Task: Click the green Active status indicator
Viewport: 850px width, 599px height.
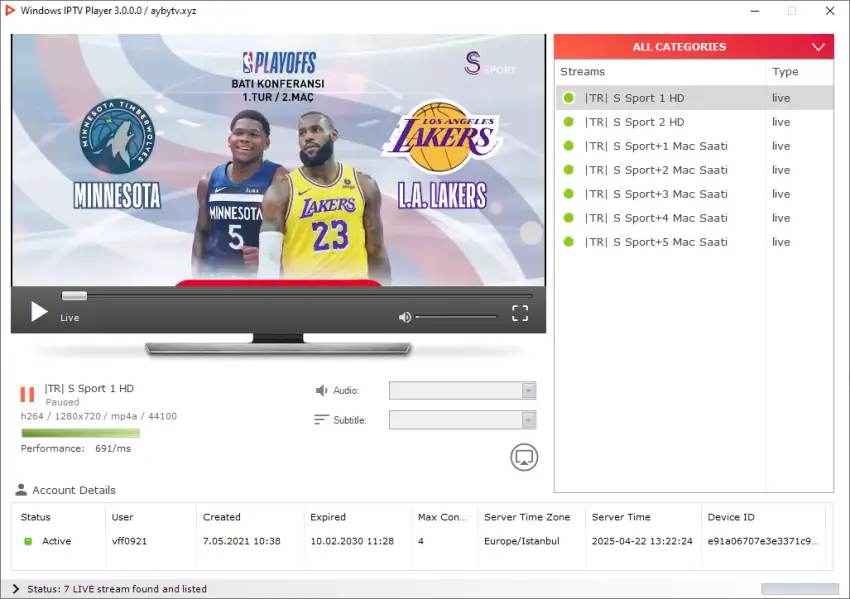Action: point(28,541)
